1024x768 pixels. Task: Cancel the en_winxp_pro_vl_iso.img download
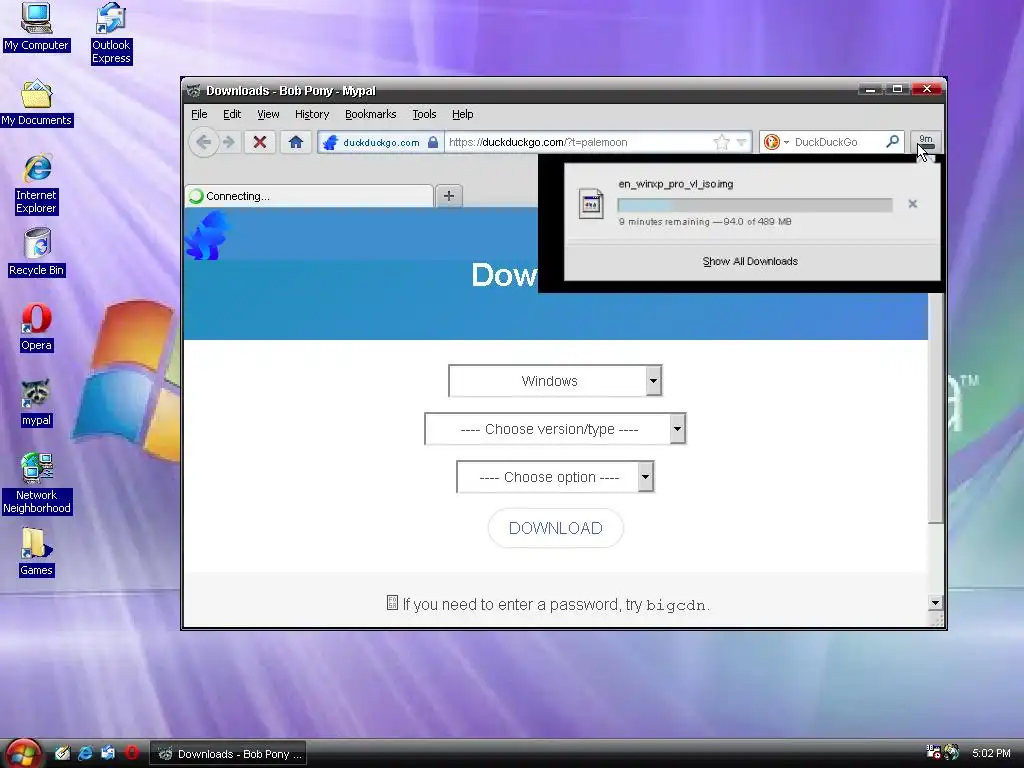coord(912,204)
